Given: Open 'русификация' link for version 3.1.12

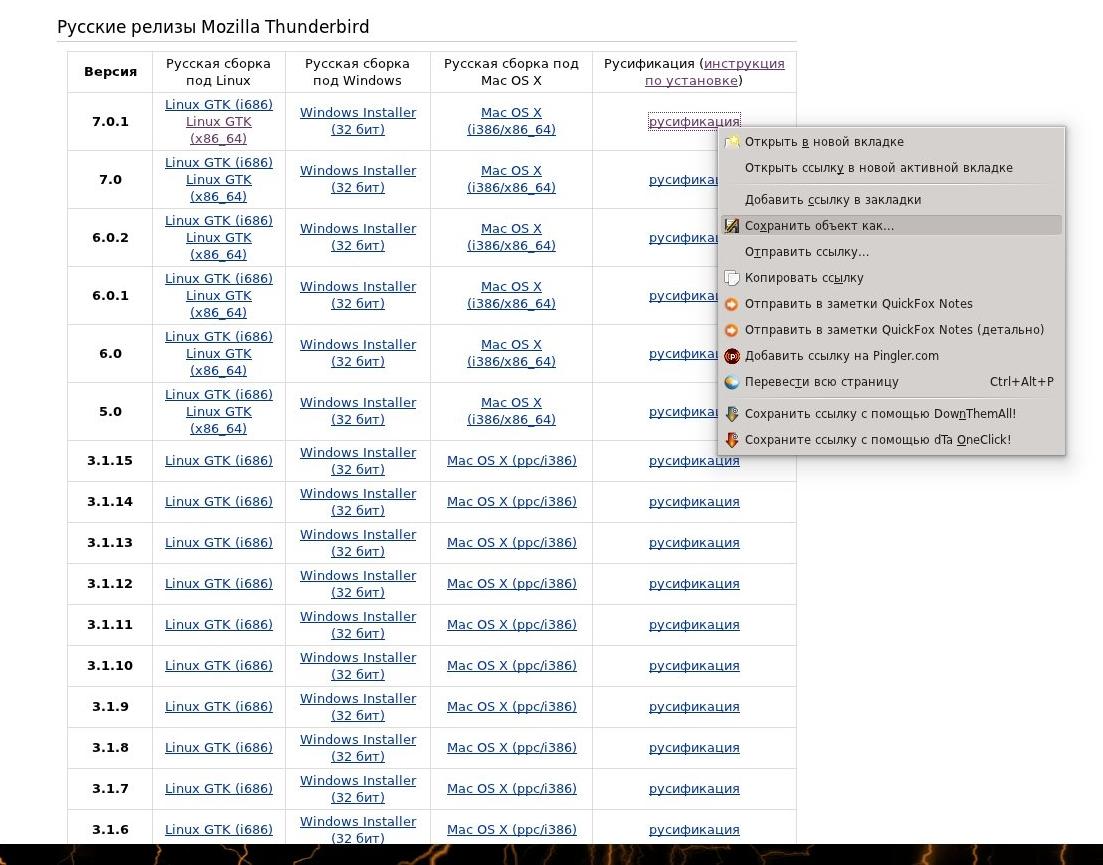Looking at the screenshot, I should tap(694, 584).
